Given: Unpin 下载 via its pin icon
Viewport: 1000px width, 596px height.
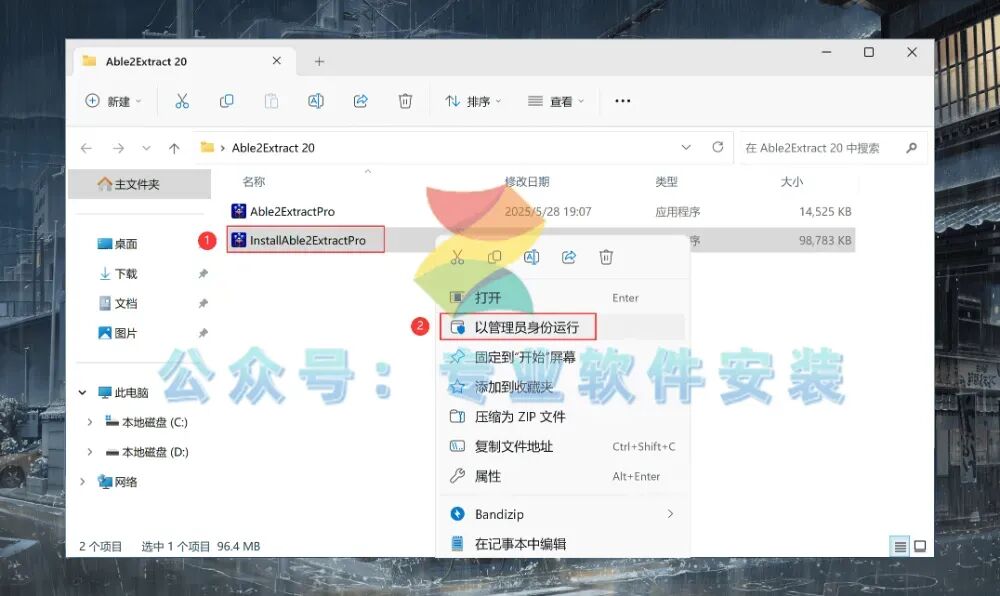Looking at the screenshot, I should [x=203, y=273].
